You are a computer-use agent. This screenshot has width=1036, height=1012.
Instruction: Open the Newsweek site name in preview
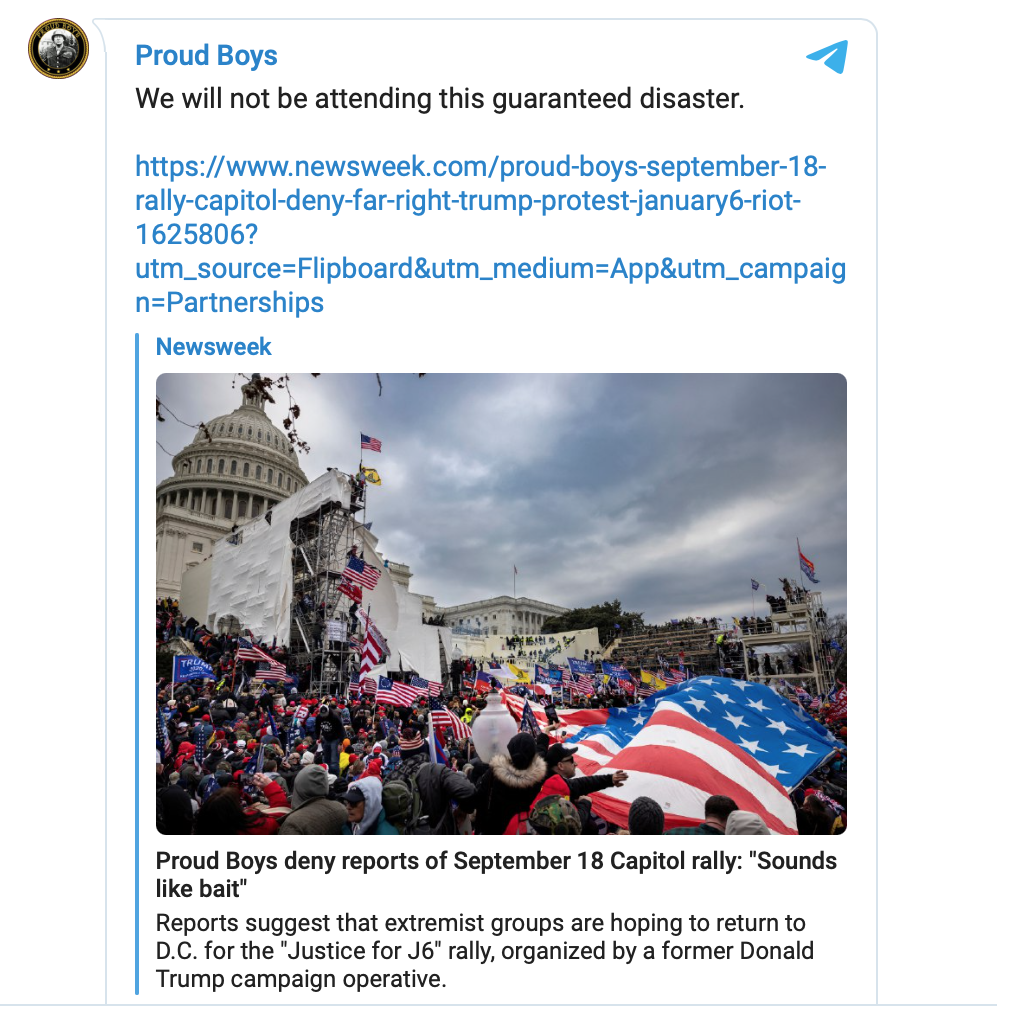[x=213, y=347]
